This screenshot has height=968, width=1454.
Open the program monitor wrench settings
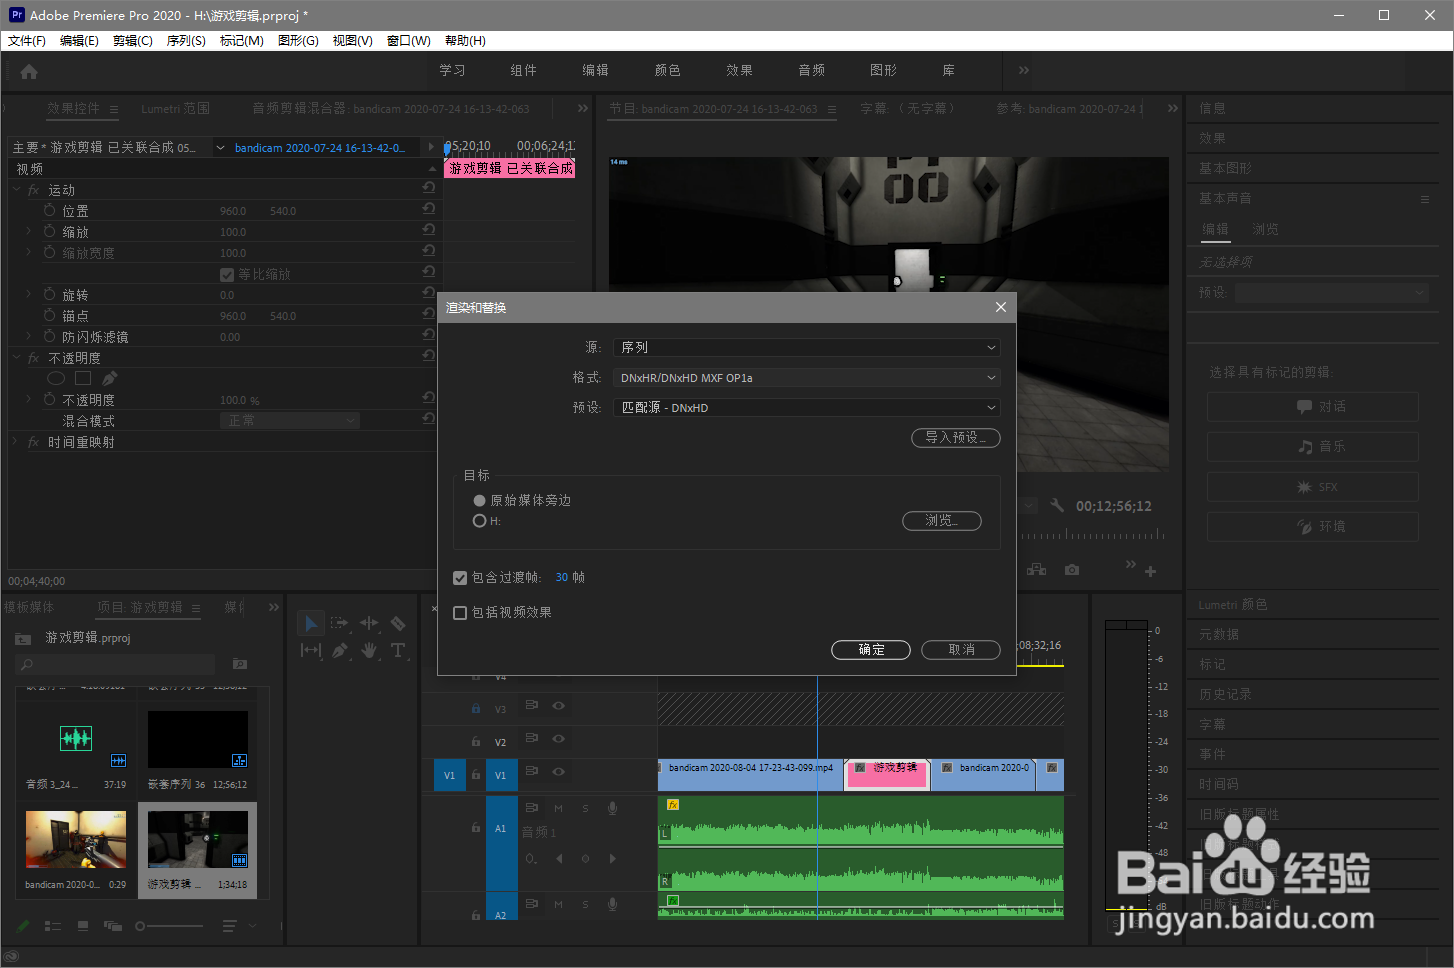(1057, 506)
